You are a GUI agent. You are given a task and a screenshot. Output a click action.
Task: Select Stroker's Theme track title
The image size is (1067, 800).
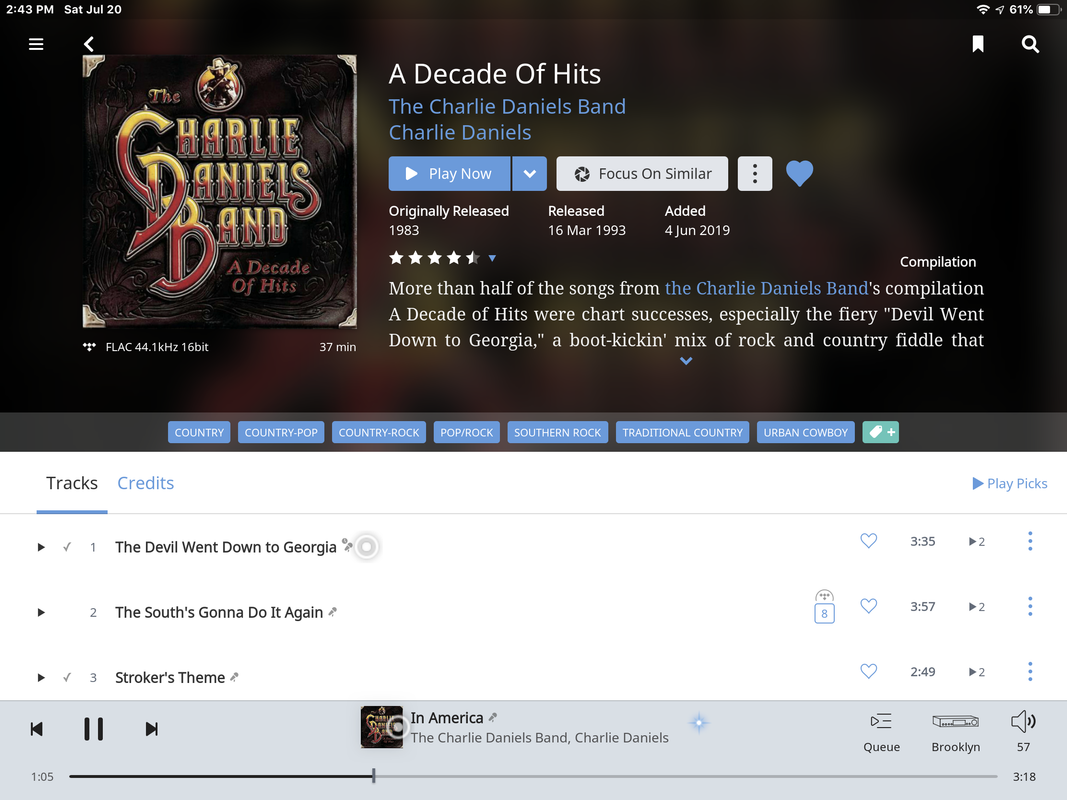[170, 678]
